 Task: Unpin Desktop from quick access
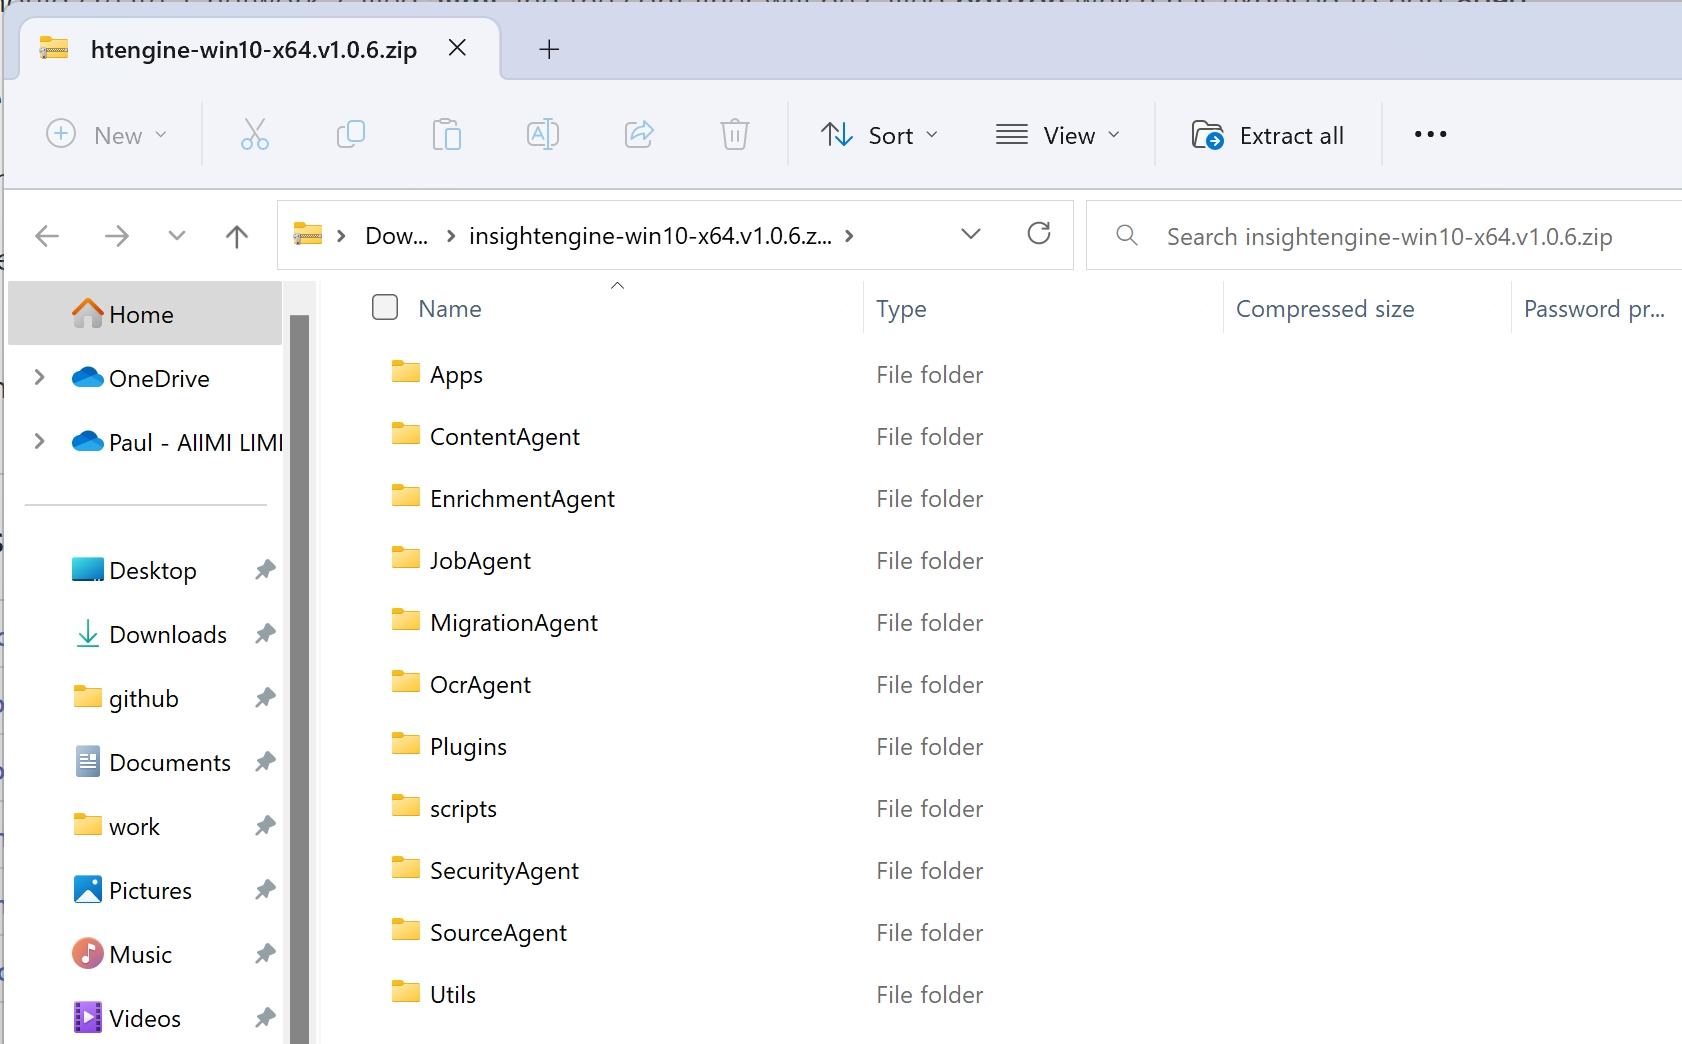click(265, 570)
